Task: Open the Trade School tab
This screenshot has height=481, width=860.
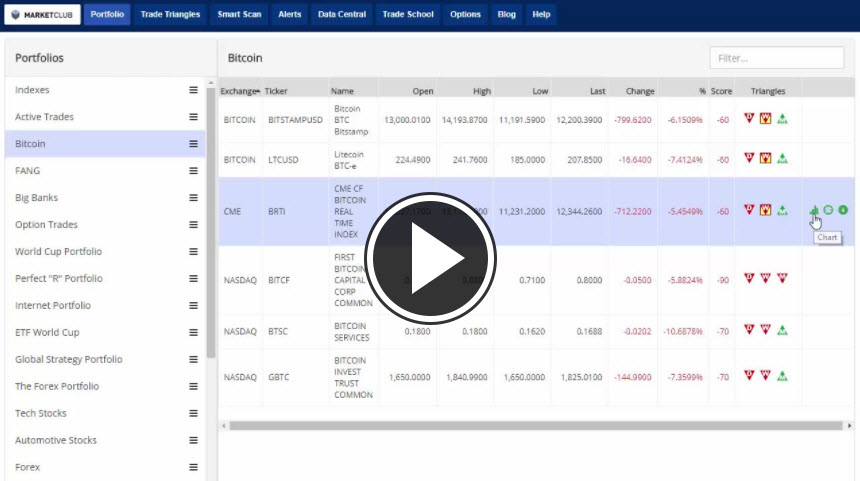Action: 408,14
